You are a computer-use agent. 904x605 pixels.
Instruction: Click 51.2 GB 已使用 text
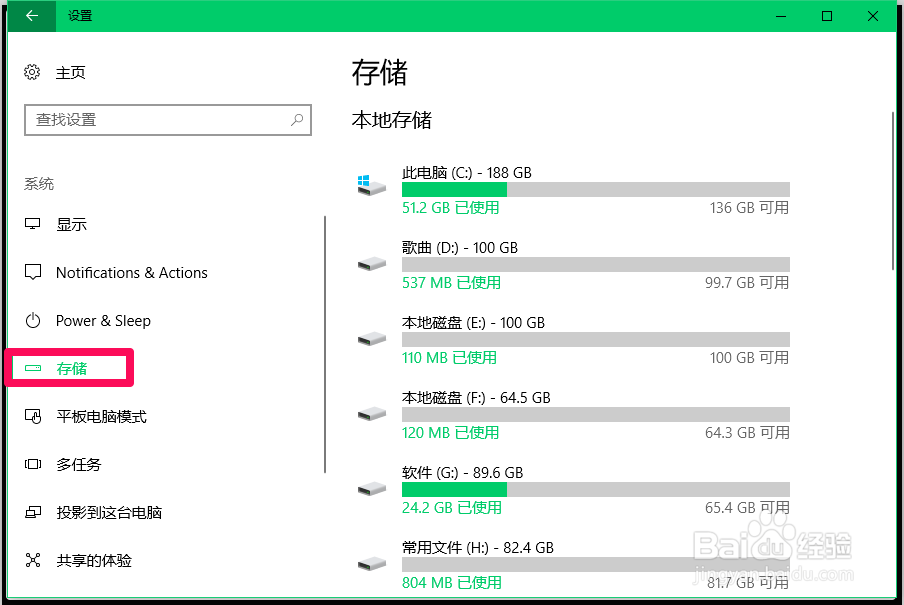(450, 208)
